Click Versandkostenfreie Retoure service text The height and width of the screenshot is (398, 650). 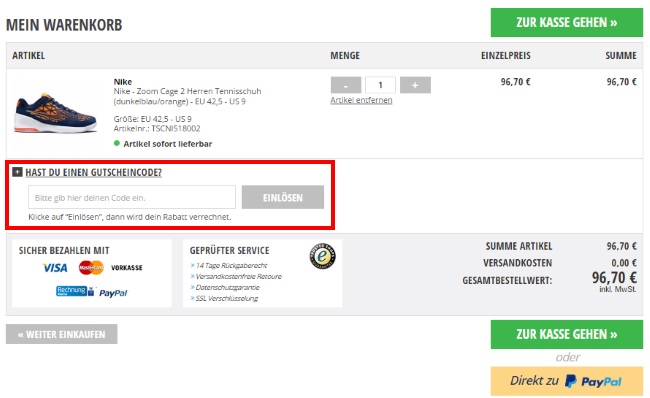238,276
